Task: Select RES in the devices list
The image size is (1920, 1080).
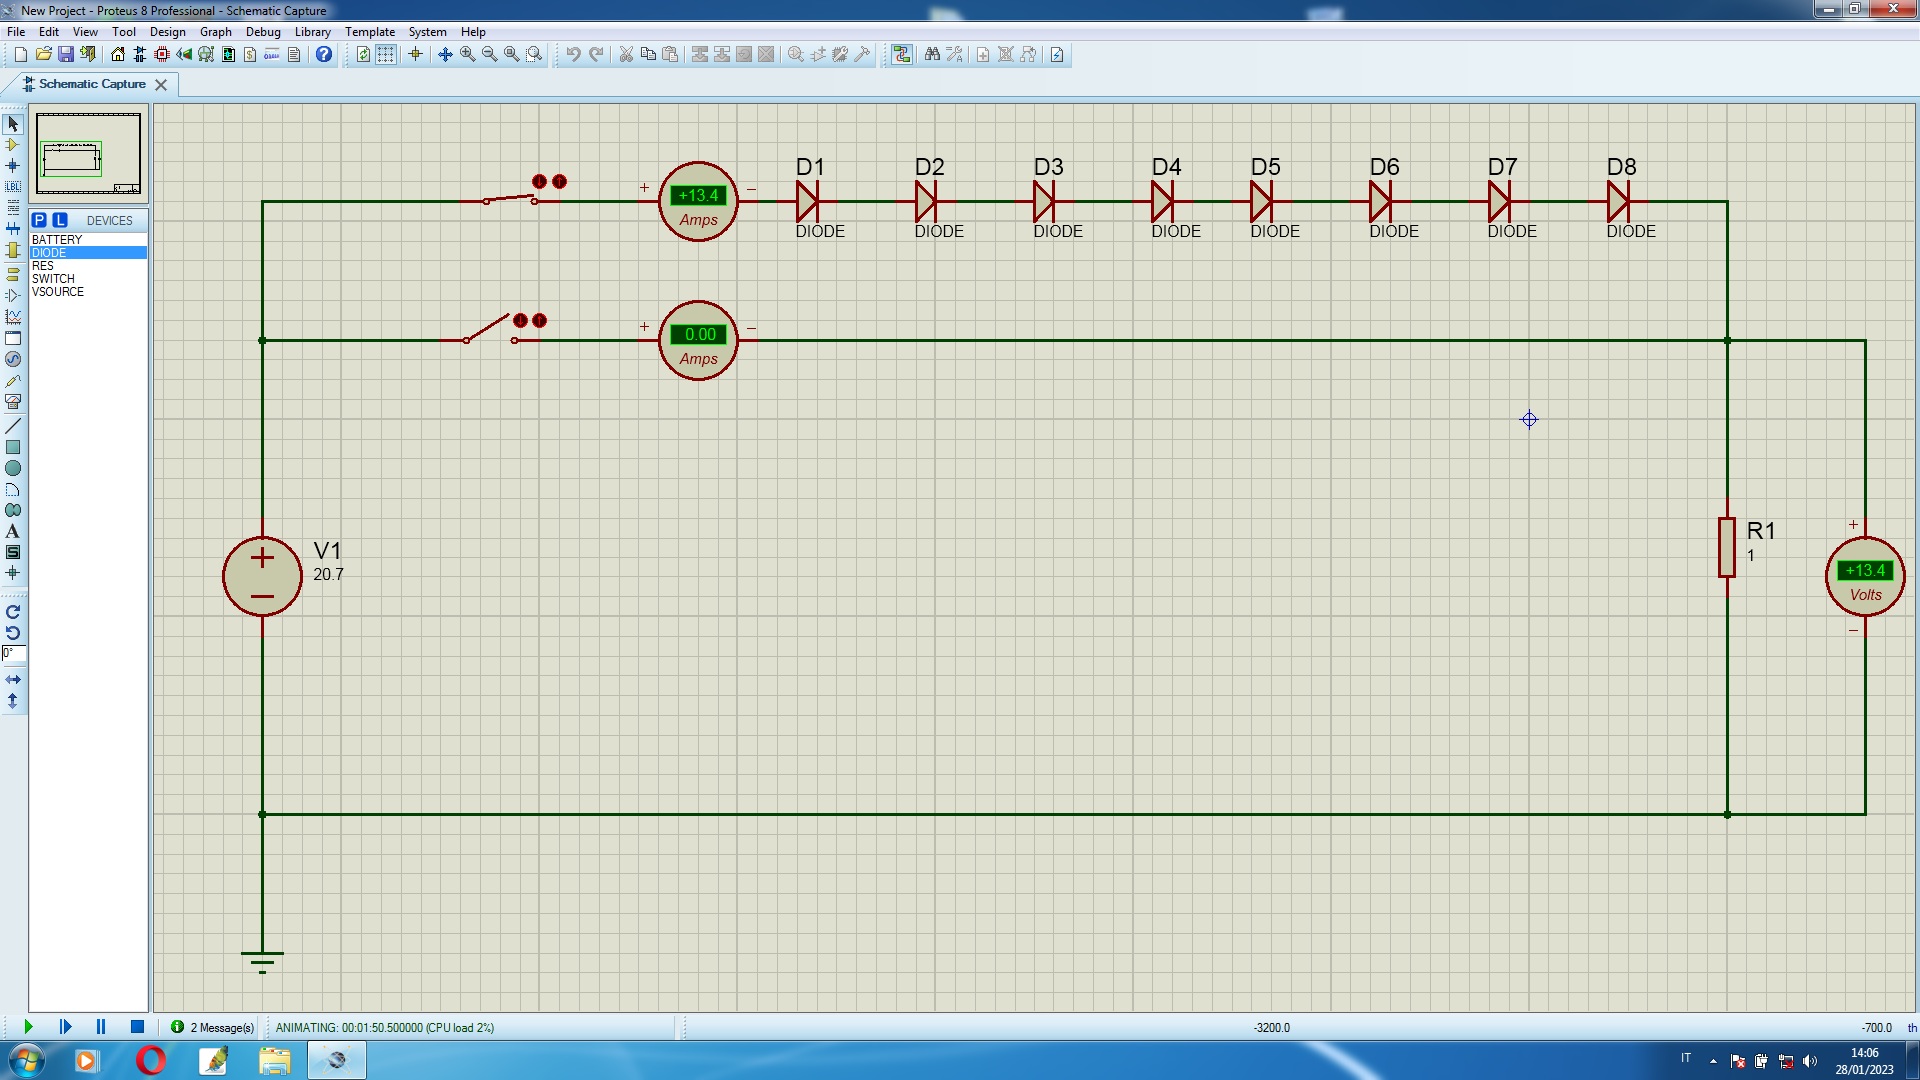Action: [43, 266]
